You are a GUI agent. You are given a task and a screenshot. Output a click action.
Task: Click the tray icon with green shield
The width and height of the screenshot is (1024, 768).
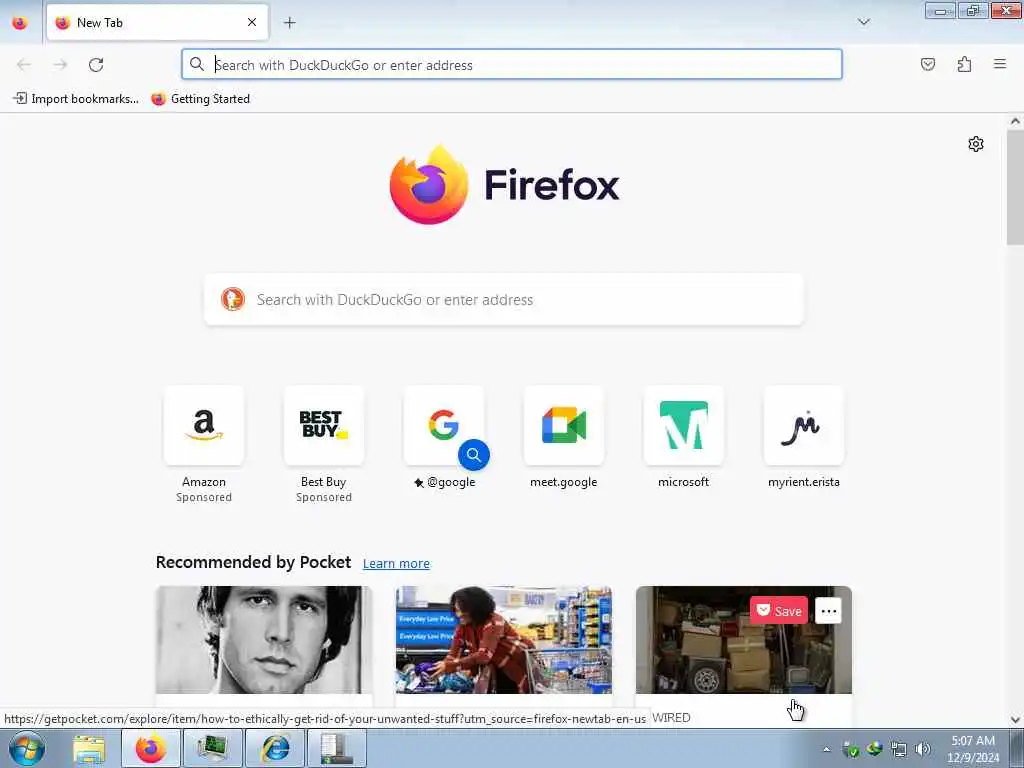(851, 749)
